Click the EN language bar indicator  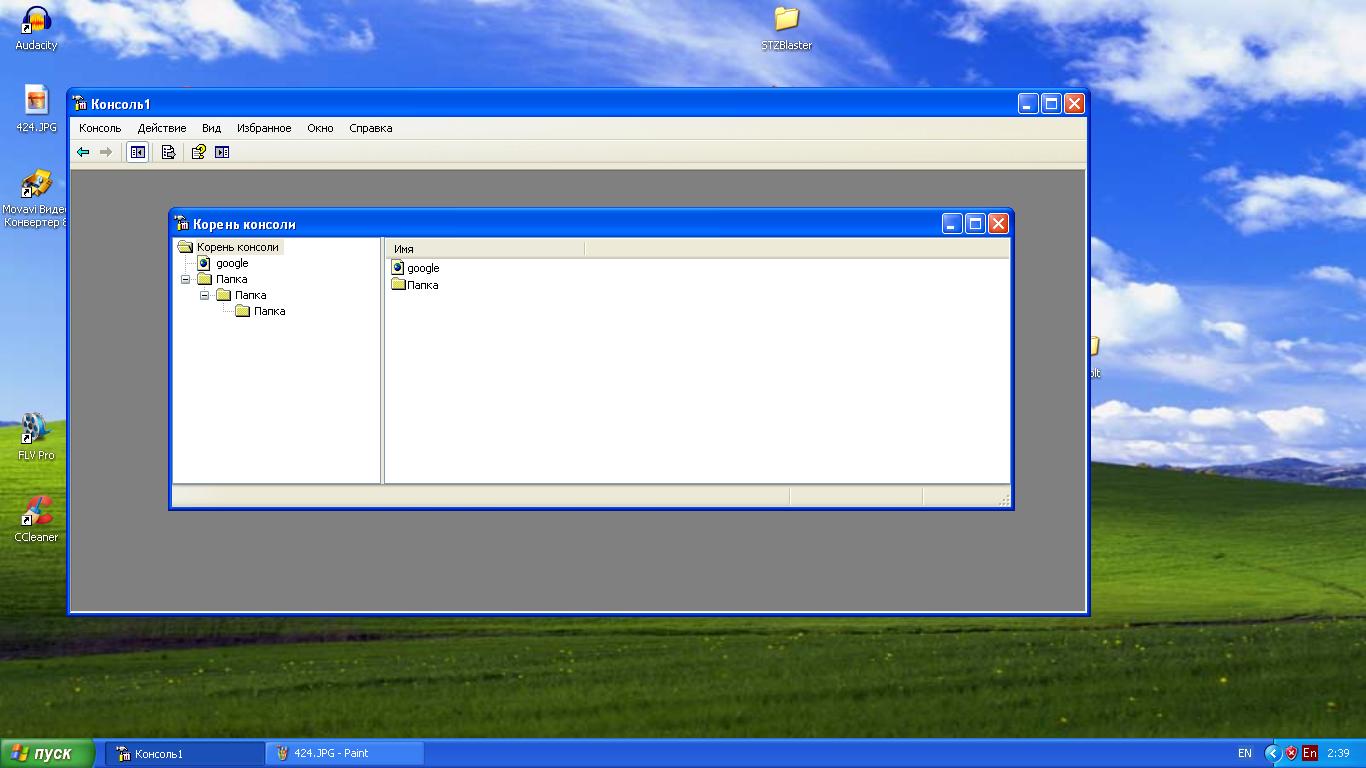click(1245, 753)
